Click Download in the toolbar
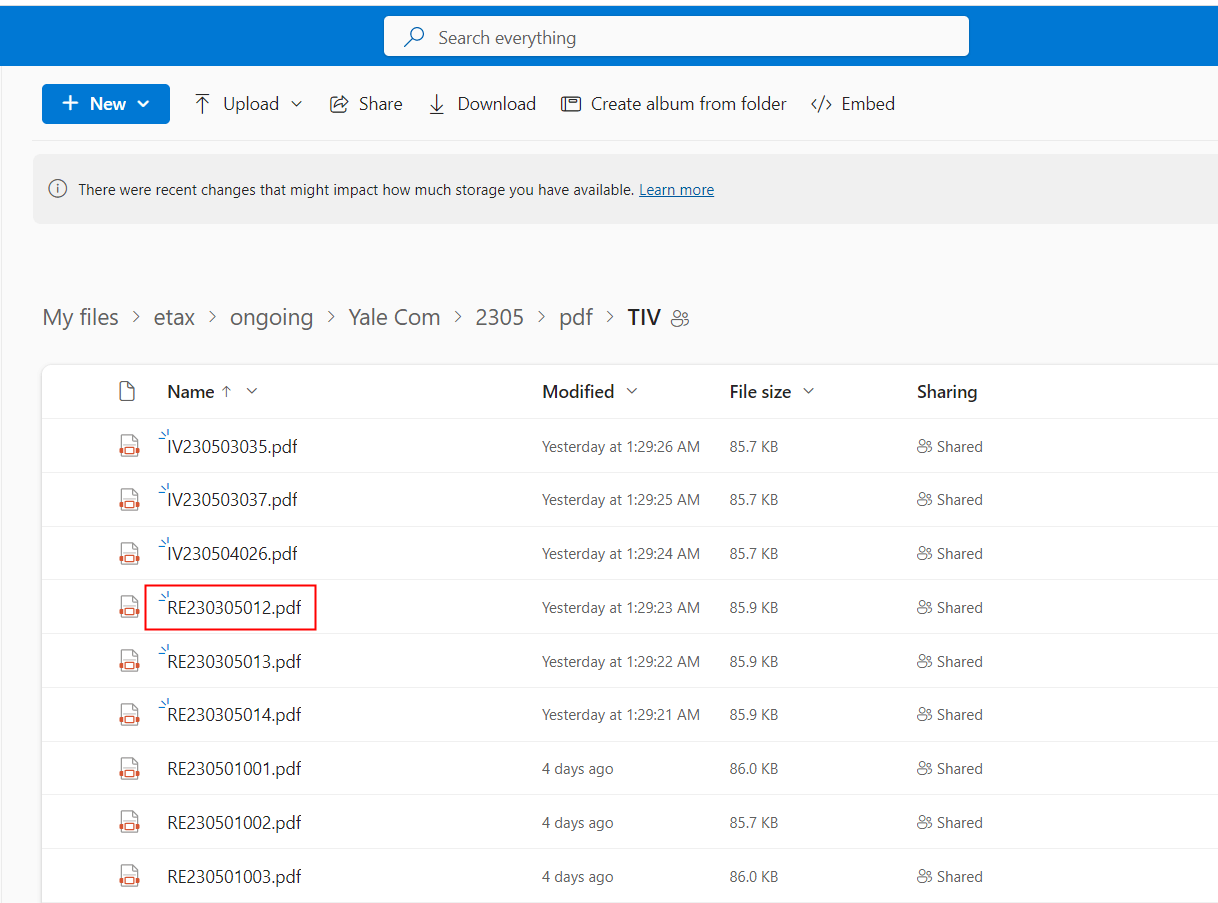1218x903 pixels. [482, 104]
